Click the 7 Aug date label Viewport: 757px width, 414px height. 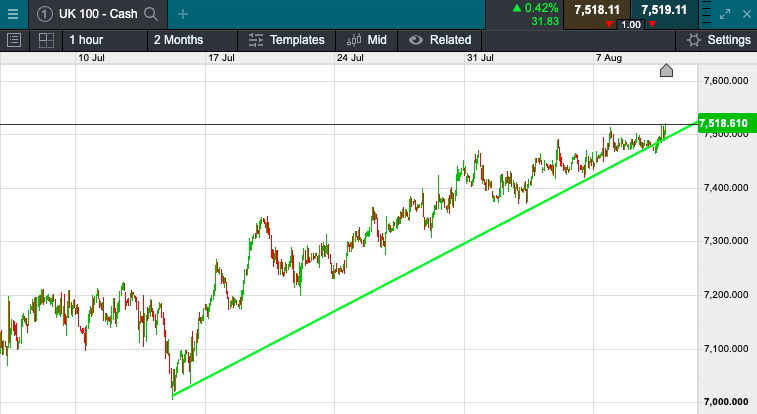[609, 58]
